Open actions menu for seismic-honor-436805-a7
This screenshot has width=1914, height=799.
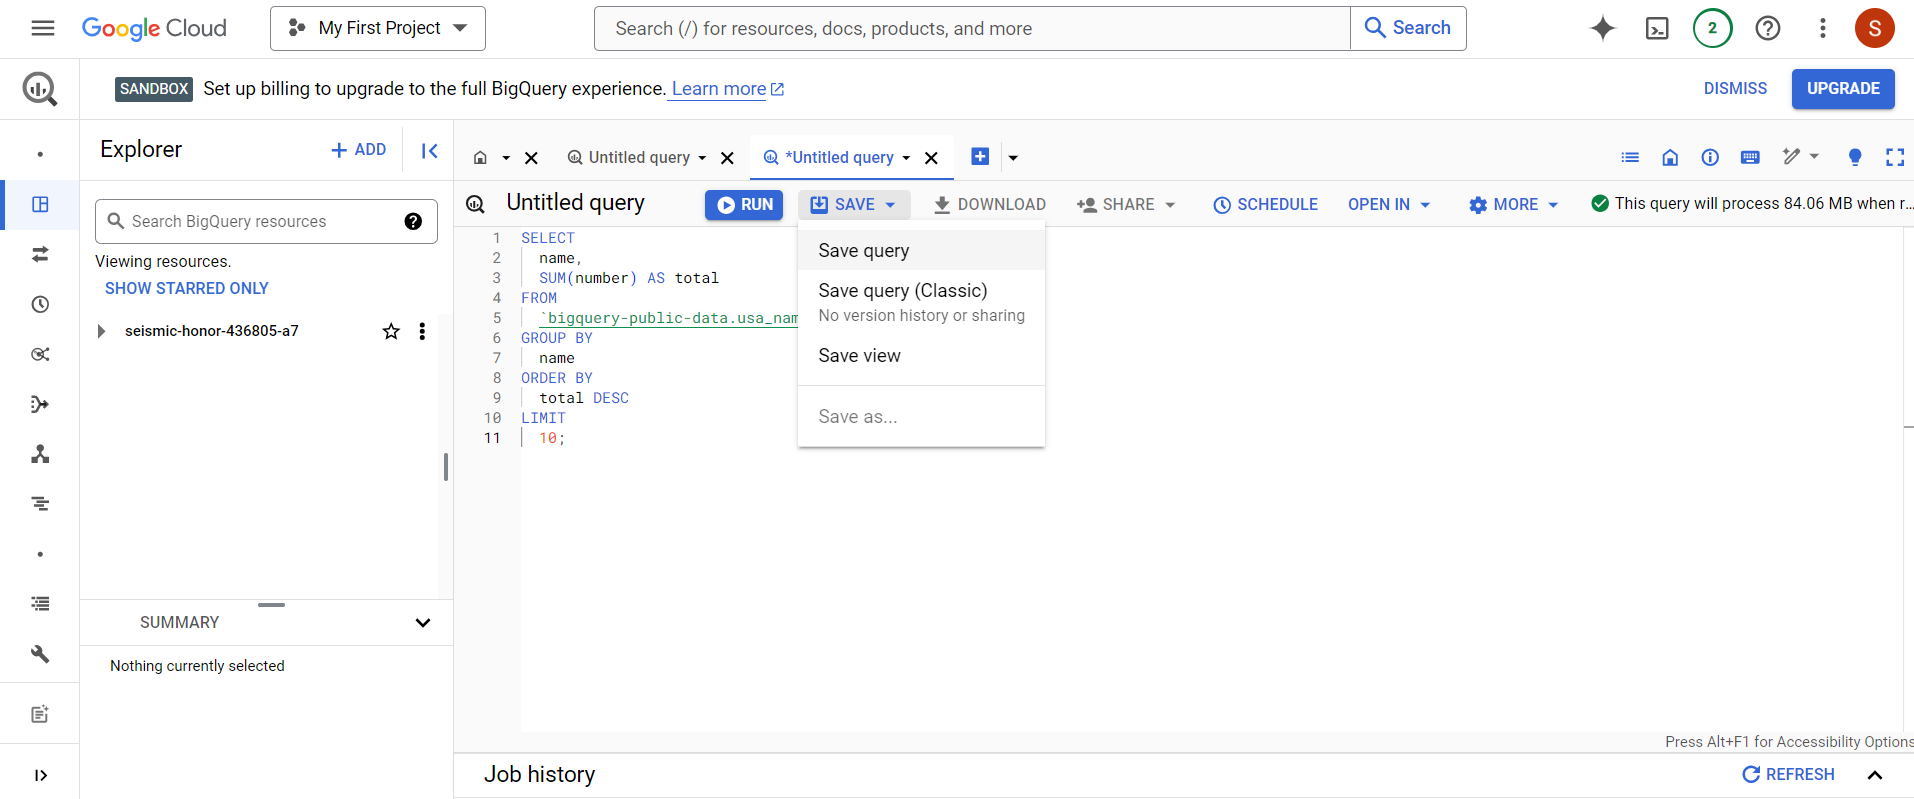point(422,331)
